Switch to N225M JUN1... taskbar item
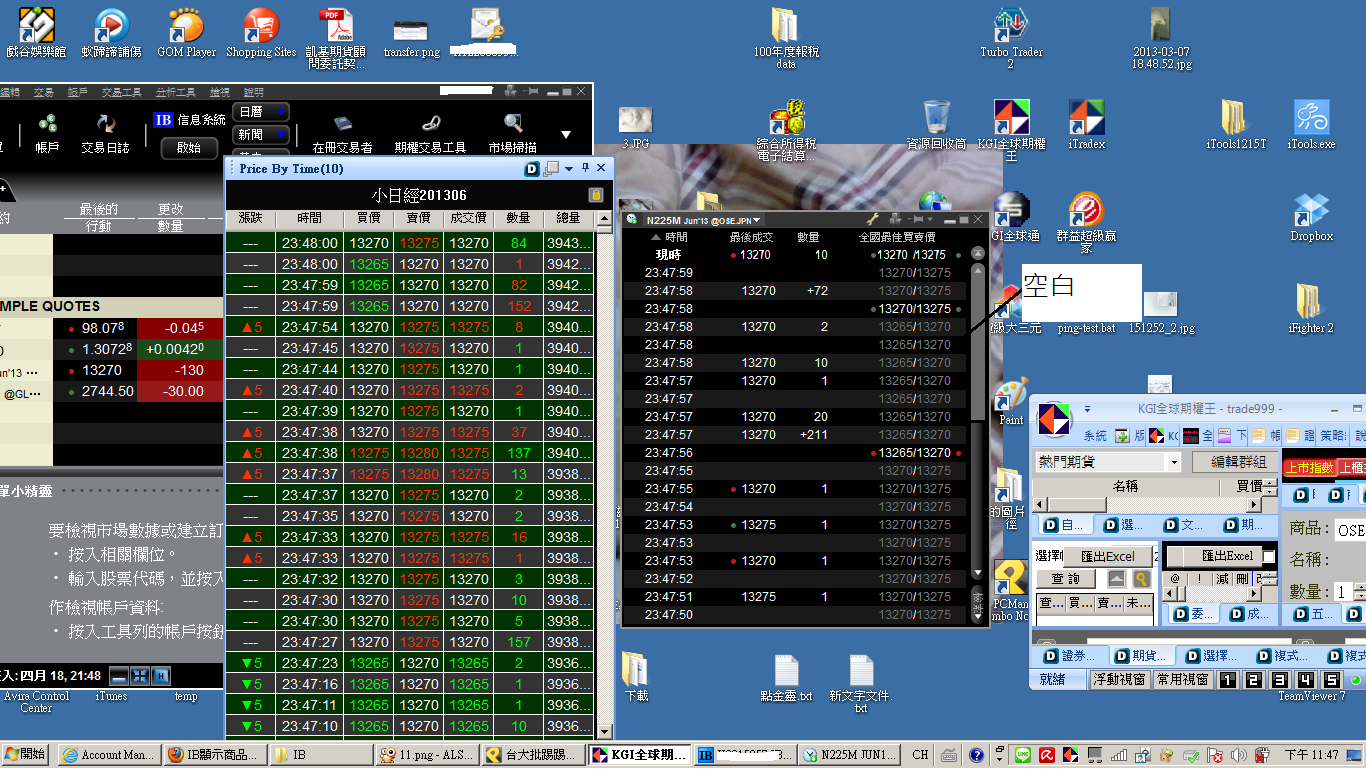Viewport: 1366px width, 776px height. [x=848, y=755]
